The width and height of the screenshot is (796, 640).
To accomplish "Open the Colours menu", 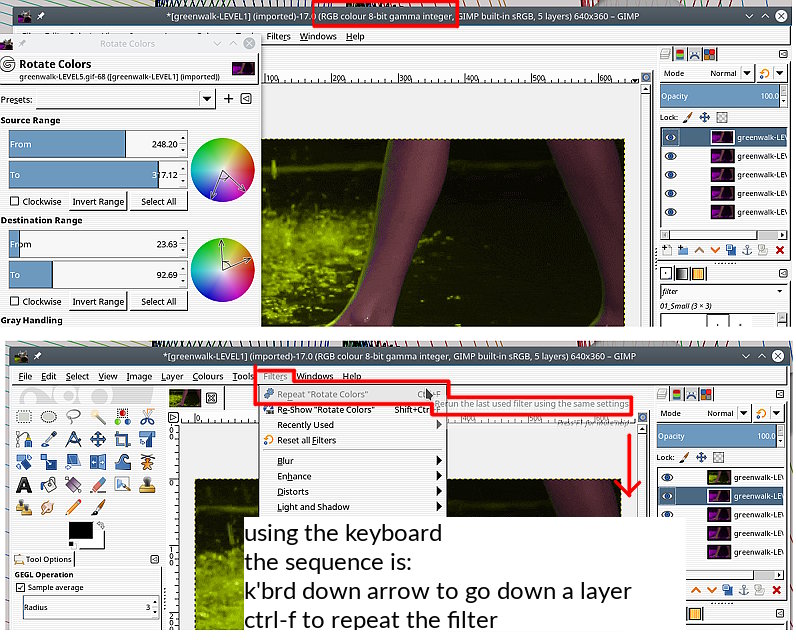I will tap(208, 376).
